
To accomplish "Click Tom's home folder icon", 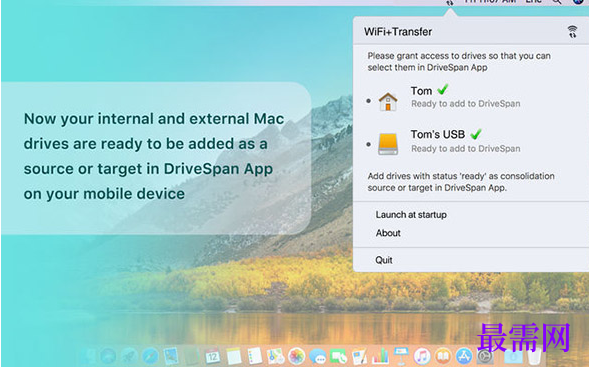I will (x=388, y=101).
